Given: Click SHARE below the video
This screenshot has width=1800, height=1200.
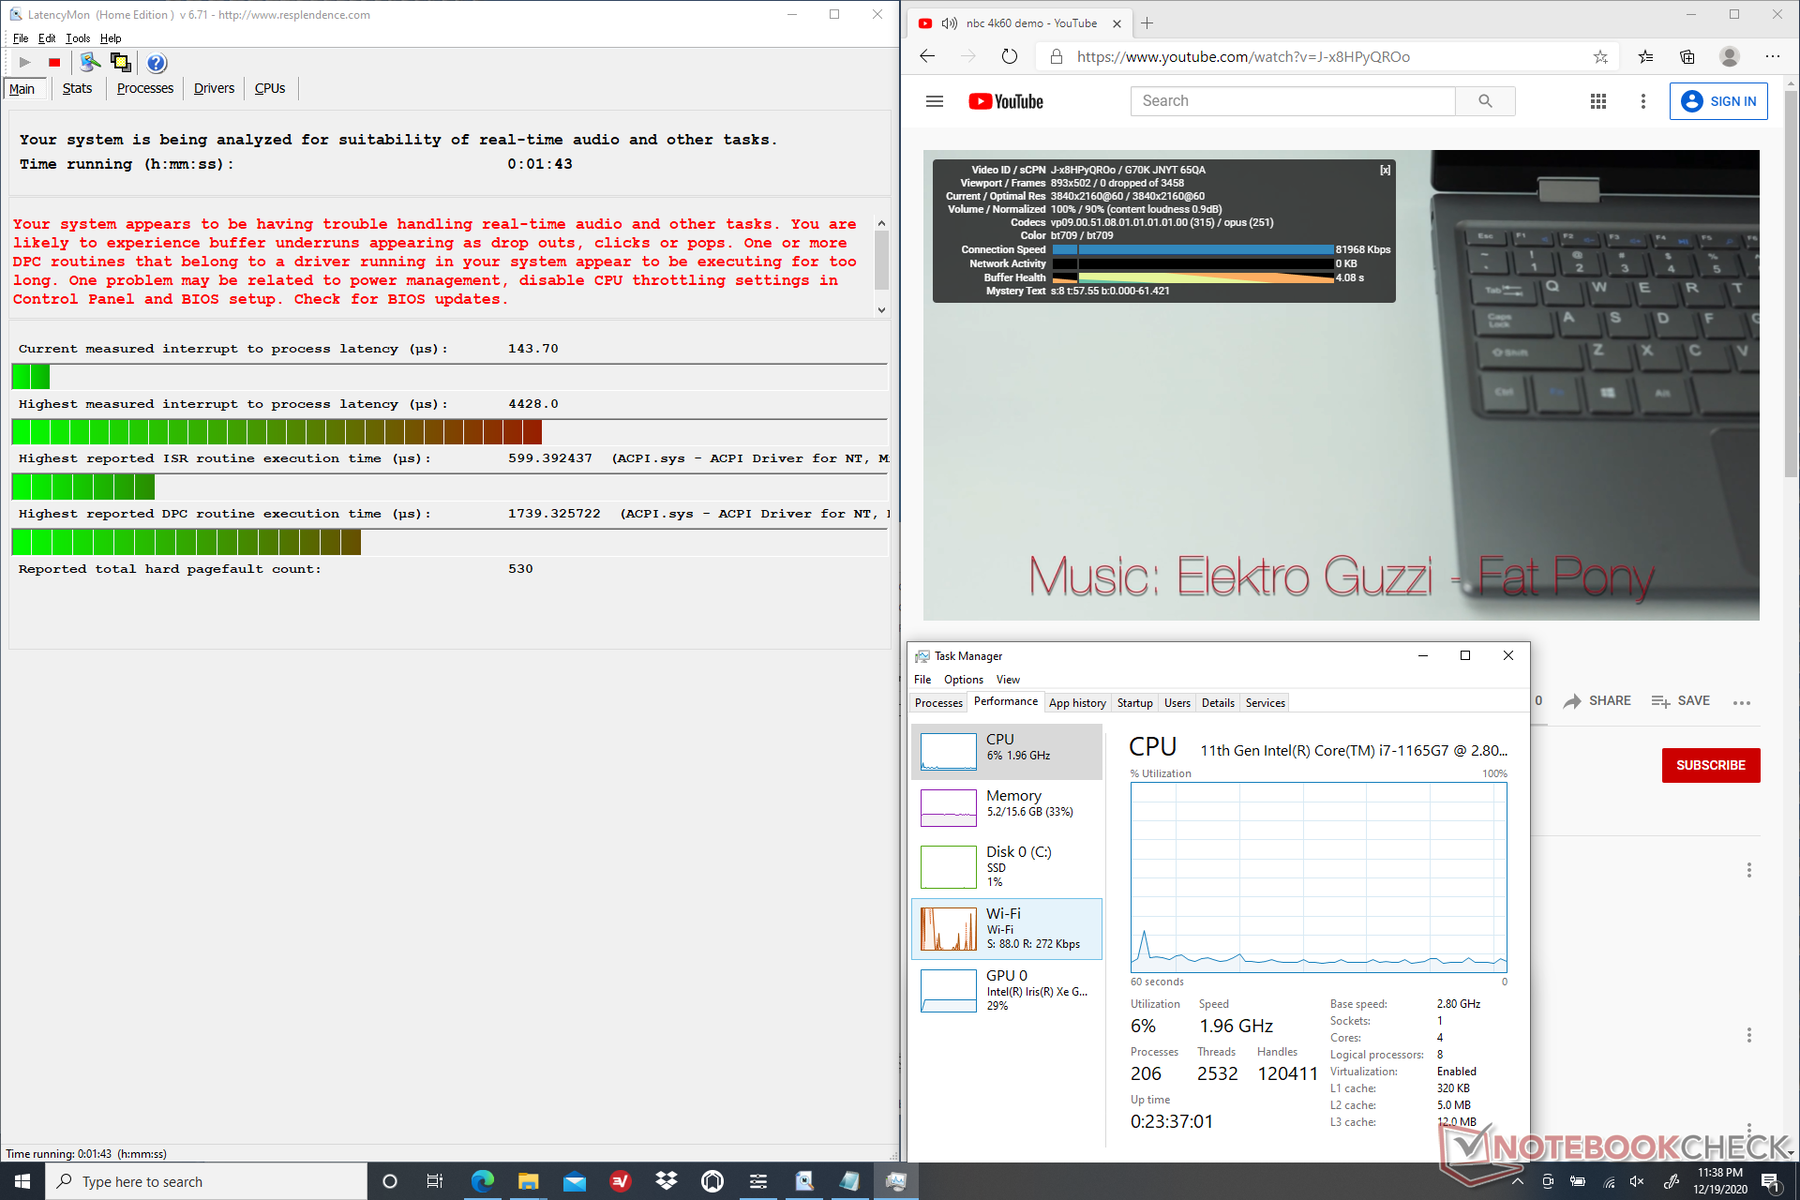Looking at the screenshot, I should tap(1597, 701).
